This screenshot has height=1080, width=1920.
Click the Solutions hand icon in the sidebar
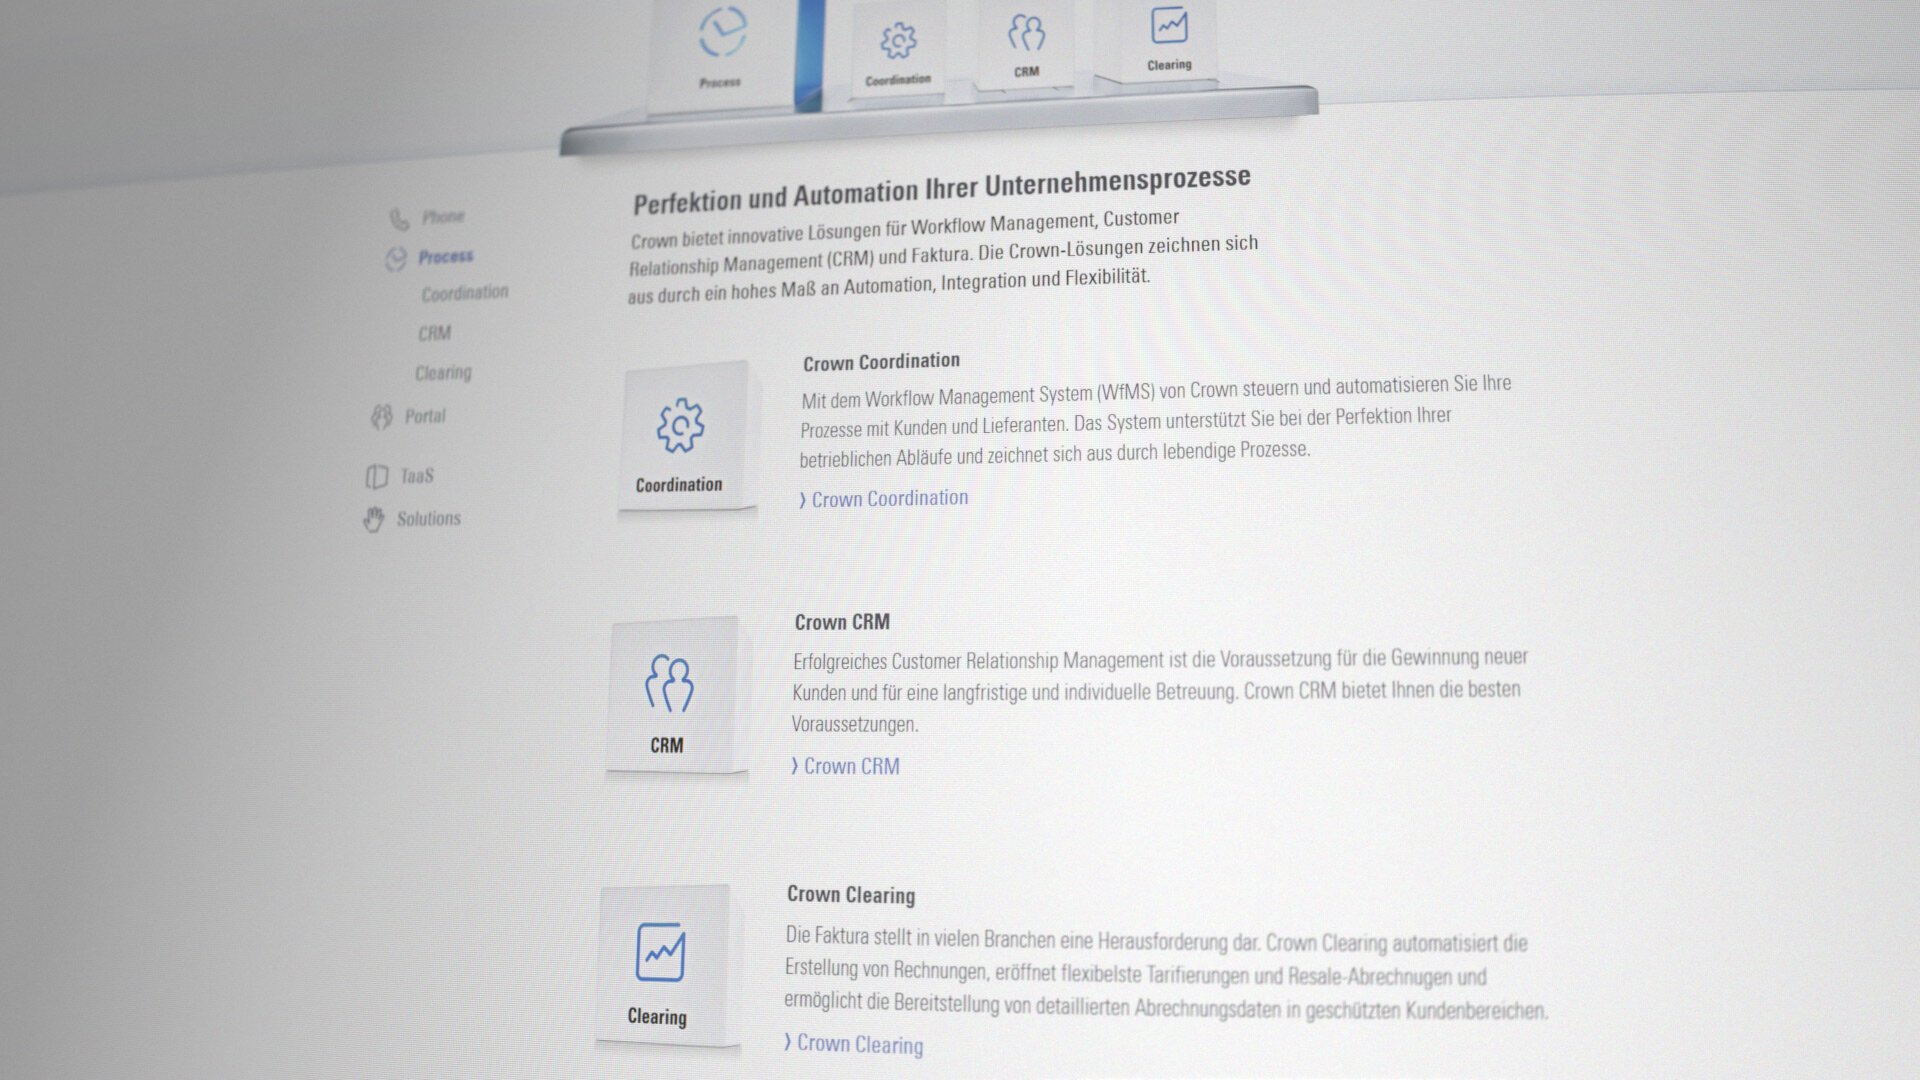pyautogui.click(x=373, y=519)
